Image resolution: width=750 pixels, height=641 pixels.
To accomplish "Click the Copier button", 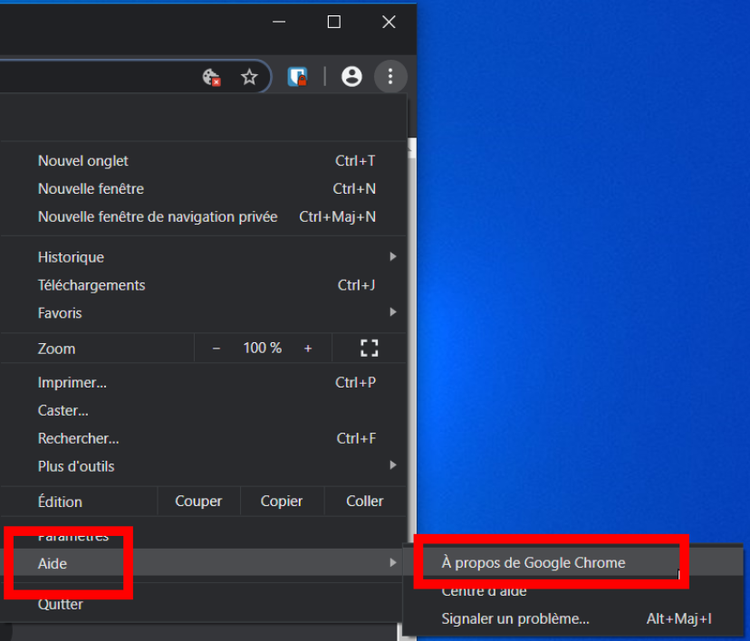I will pyautogui.click(x=282, y=501).
